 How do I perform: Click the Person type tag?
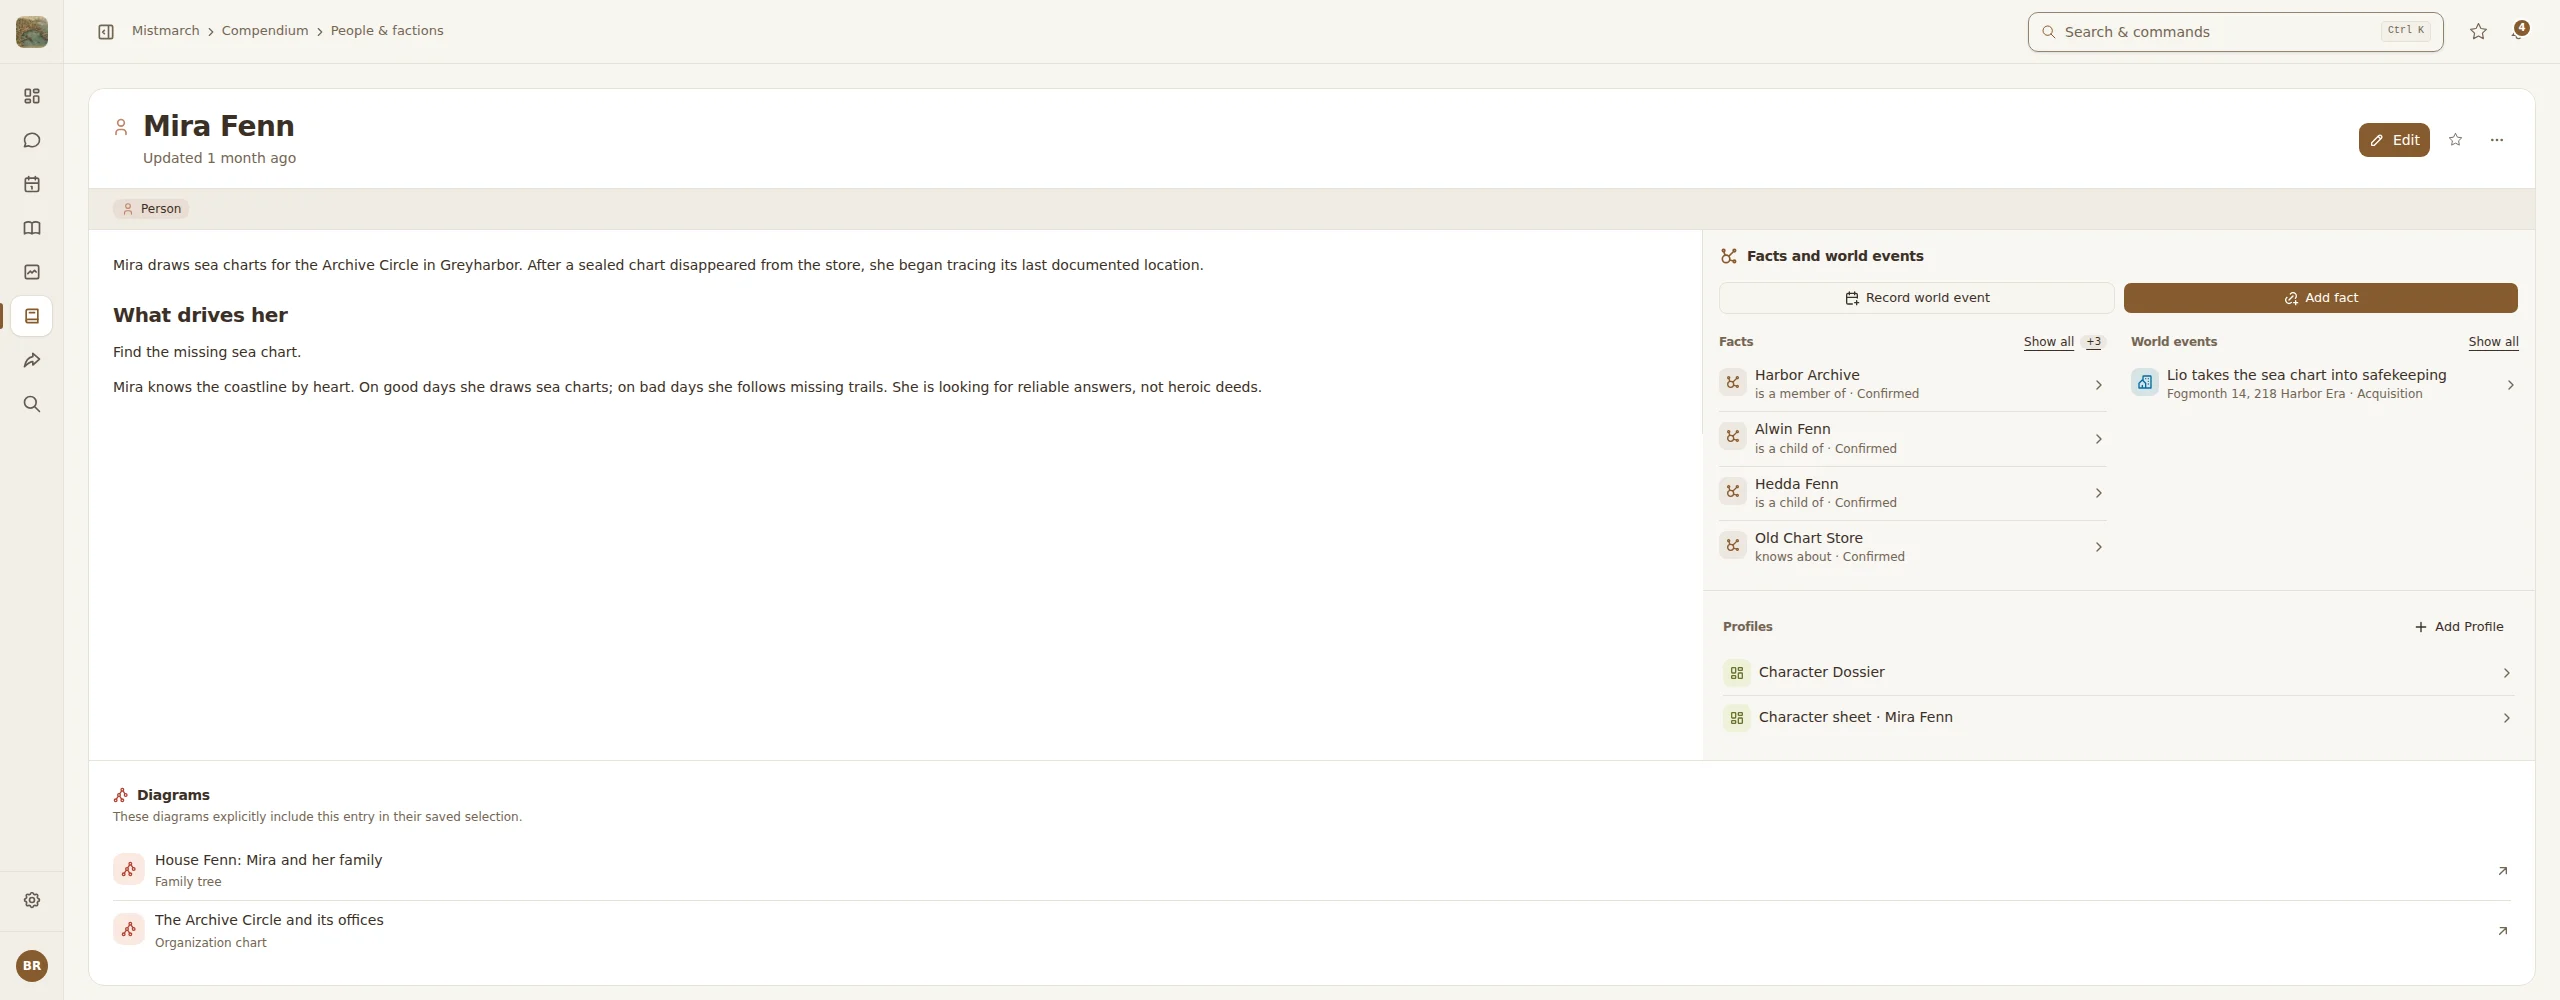[x=151, y=209]
